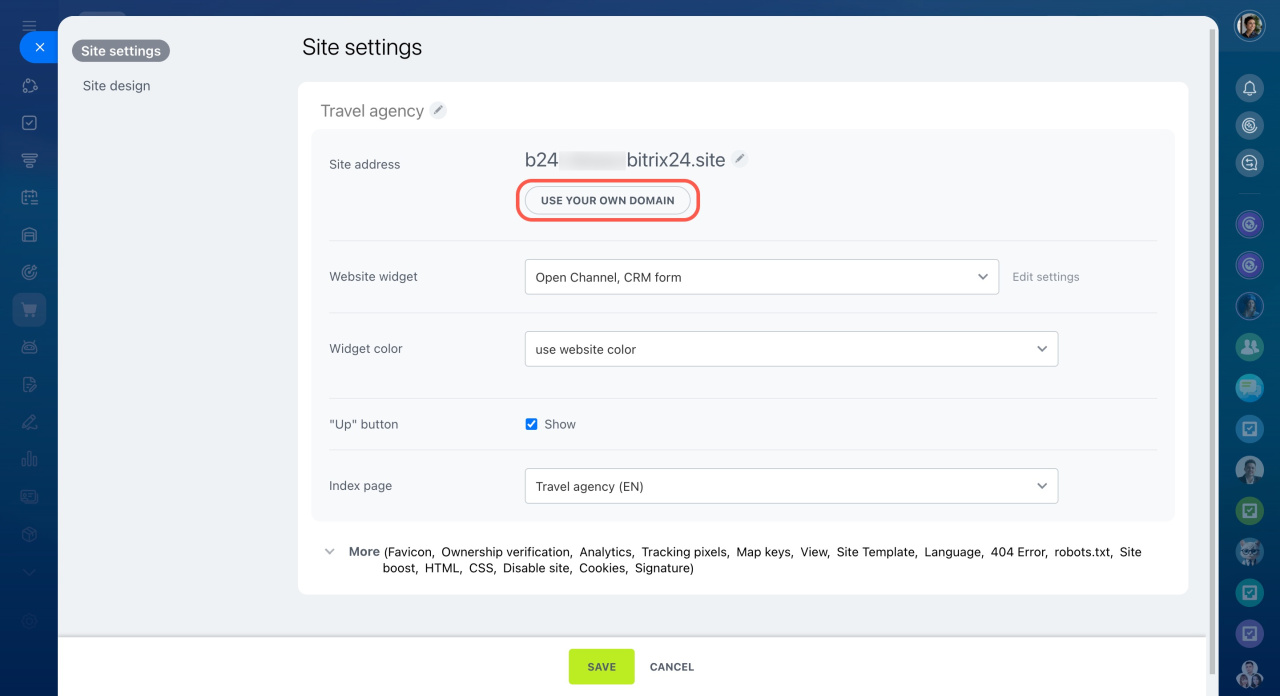
Task: Open the Sites and Stores cart icon
Action: pos(29,310)
